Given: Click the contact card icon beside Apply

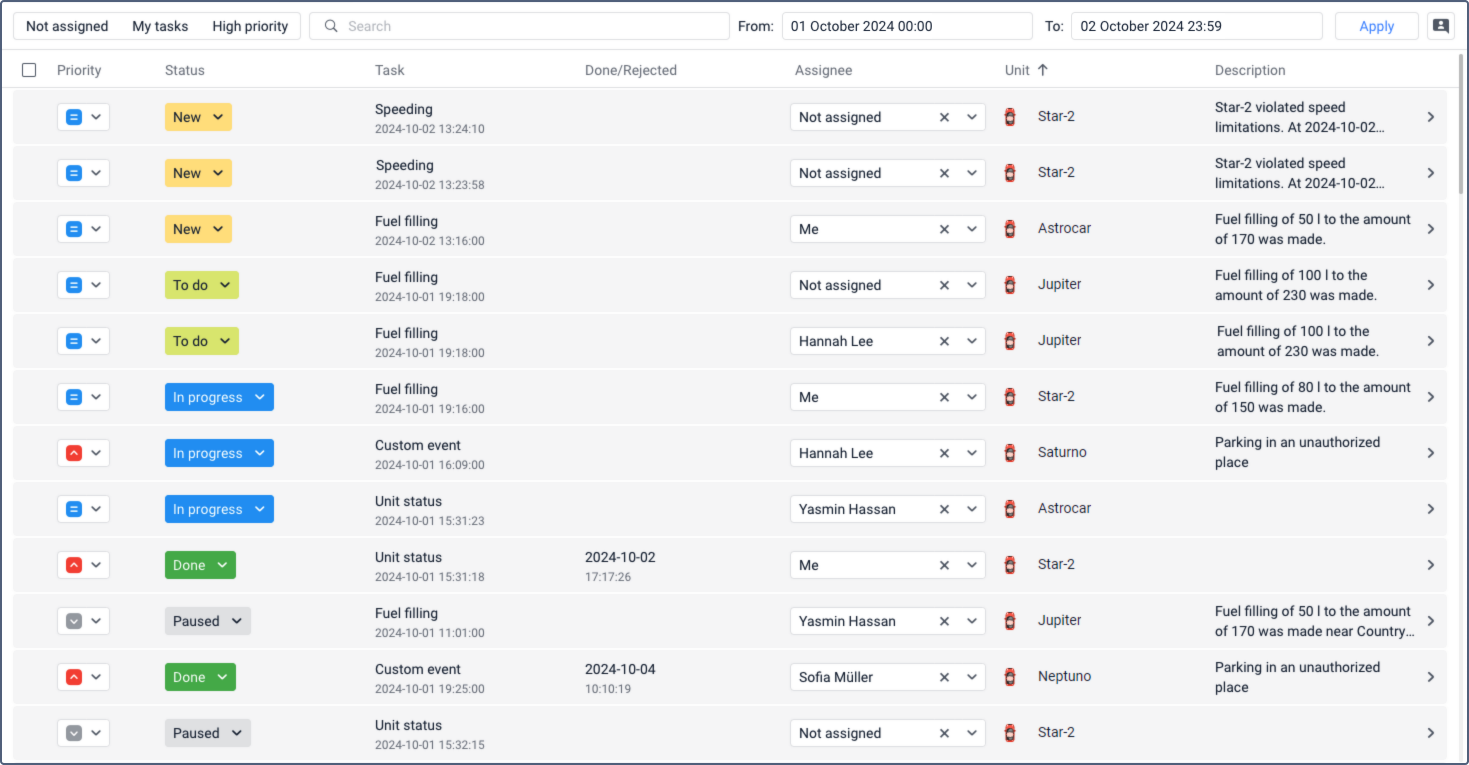Looking at the screenshot, I should point(1440,26).
